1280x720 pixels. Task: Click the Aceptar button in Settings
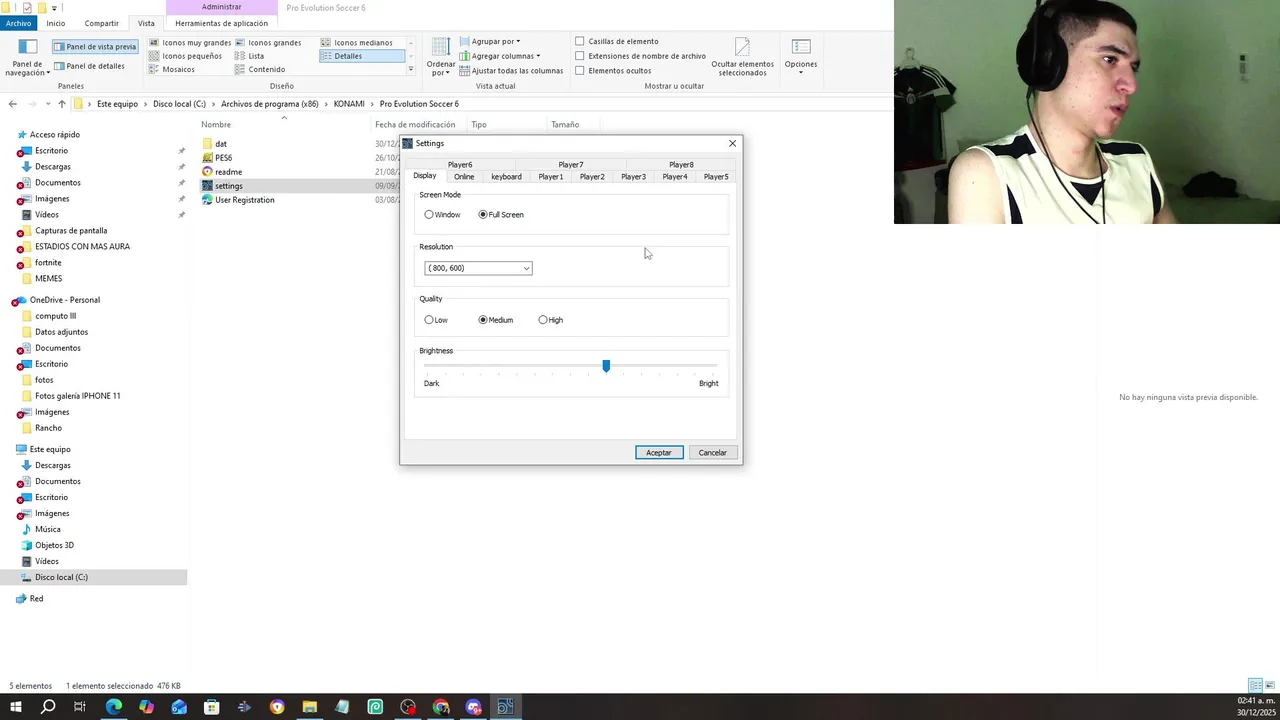pyautogui.click(x=659, y=453)
